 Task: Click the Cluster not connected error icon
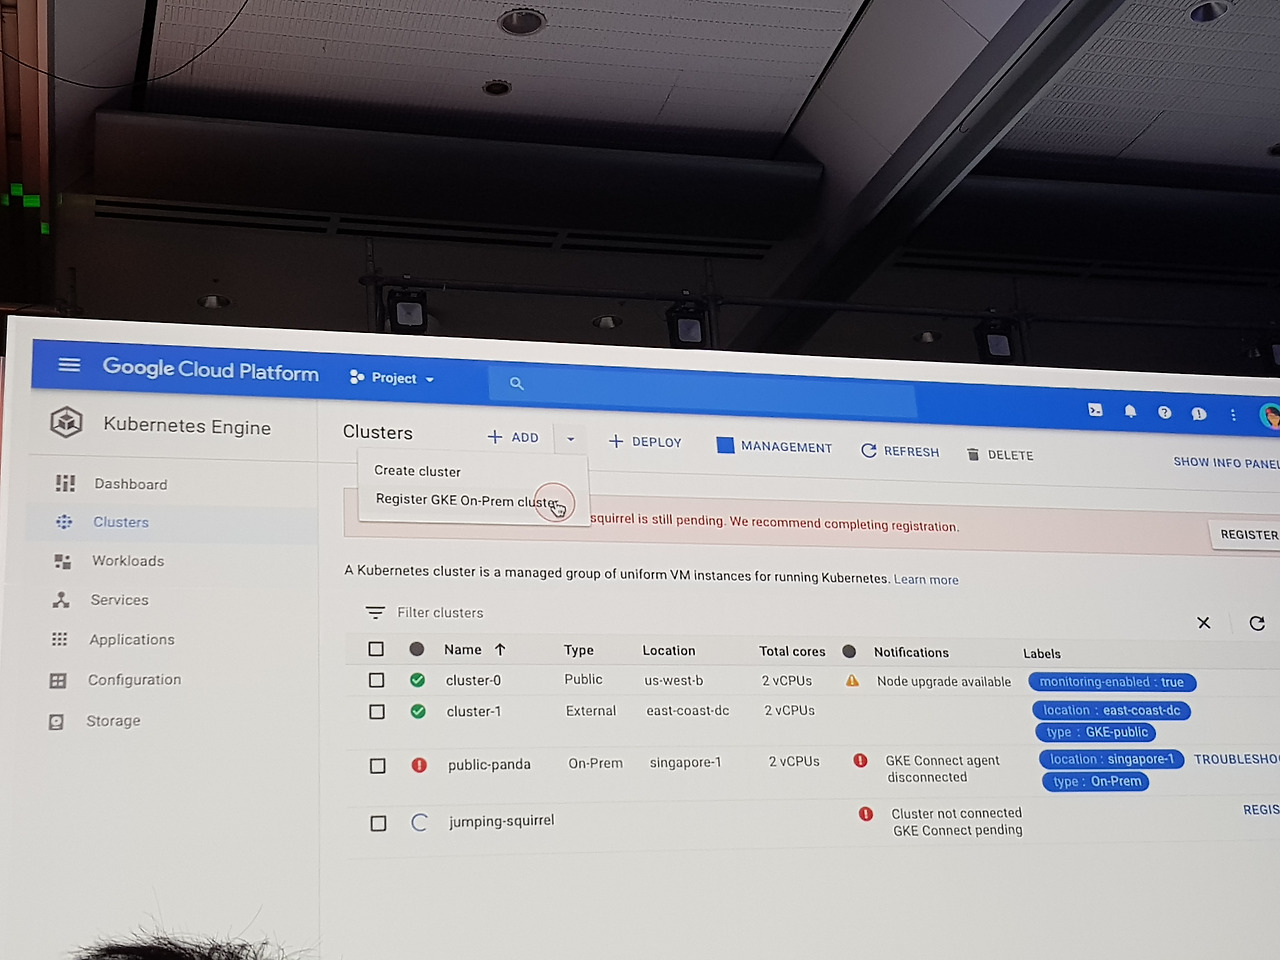pos(866,814)
